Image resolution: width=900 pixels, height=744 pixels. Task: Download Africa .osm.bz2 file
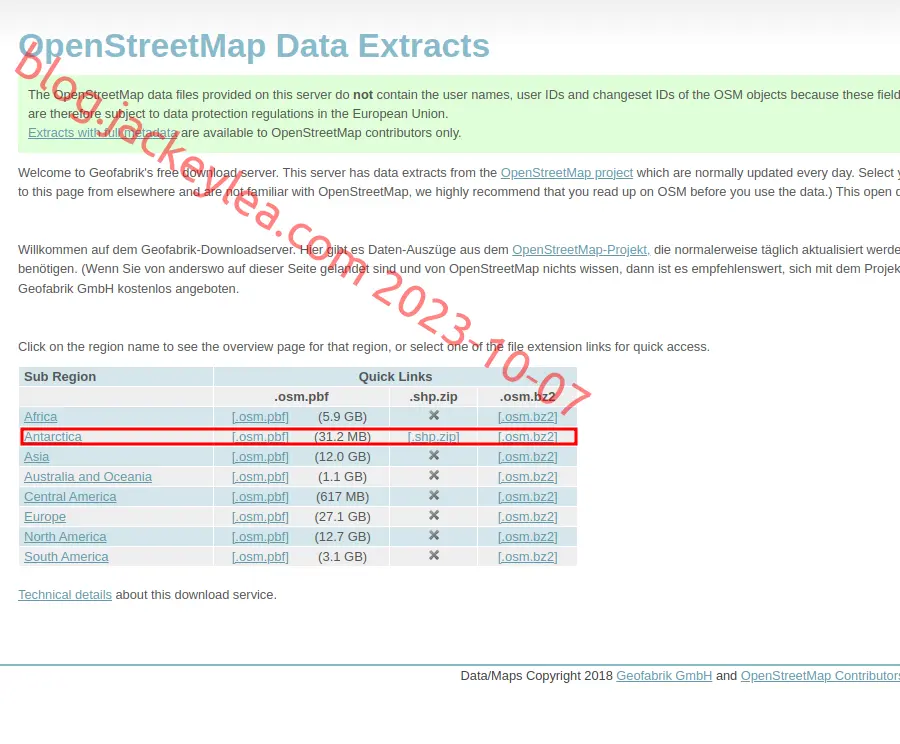point(527,417)
